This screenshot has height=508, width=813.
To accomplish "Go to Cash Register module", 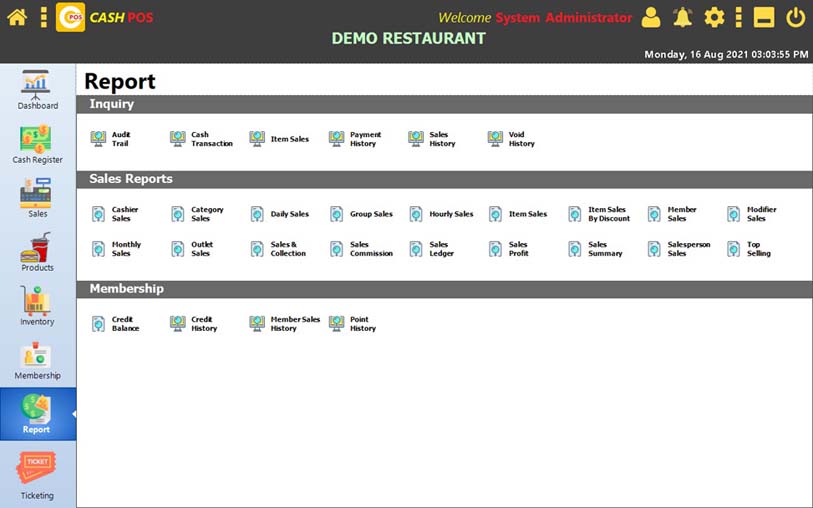I will (37, 144).
